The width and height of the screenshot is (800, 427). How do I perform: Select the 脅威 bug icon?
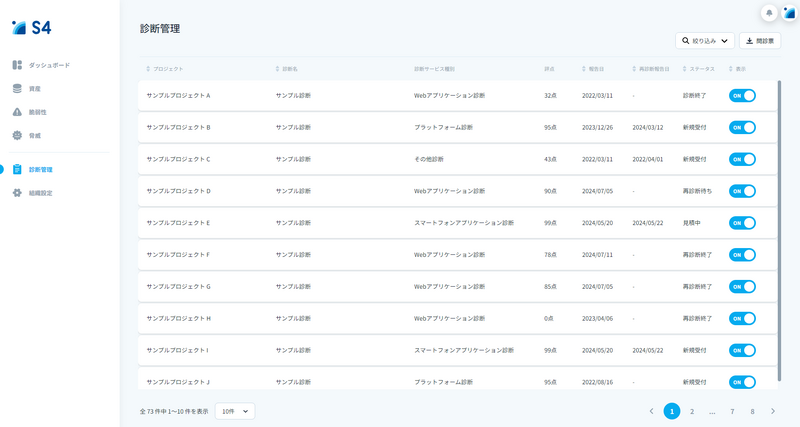coord(17,135)
